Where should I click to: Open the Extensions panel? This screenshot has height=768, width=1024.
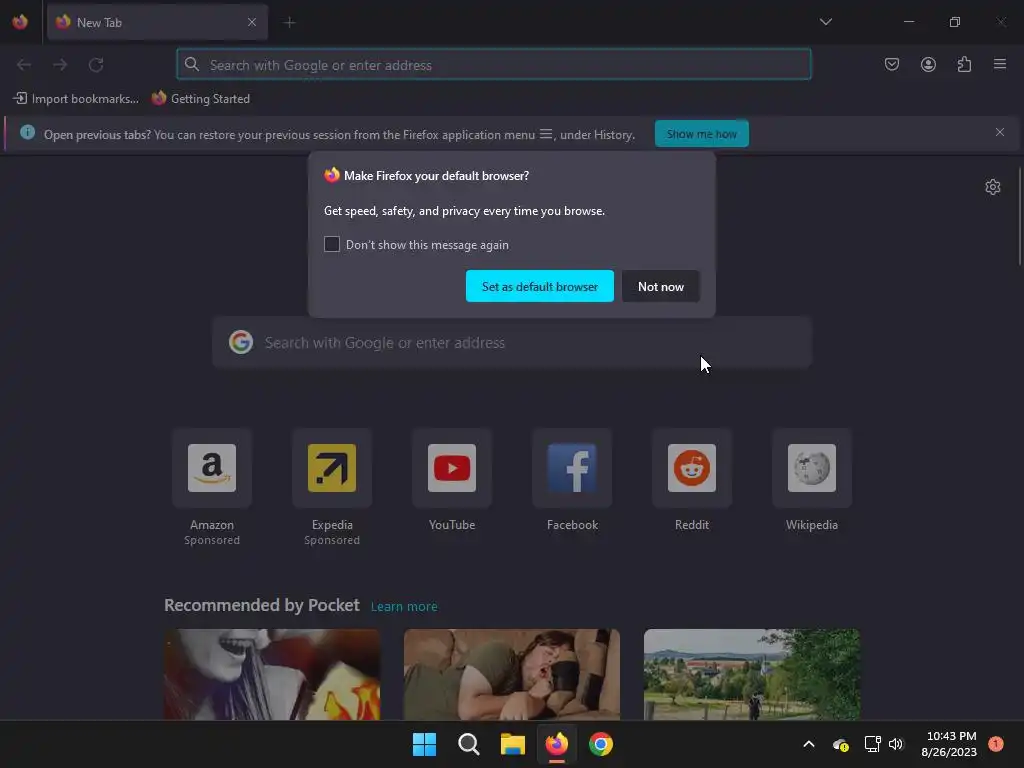(964, 64)
